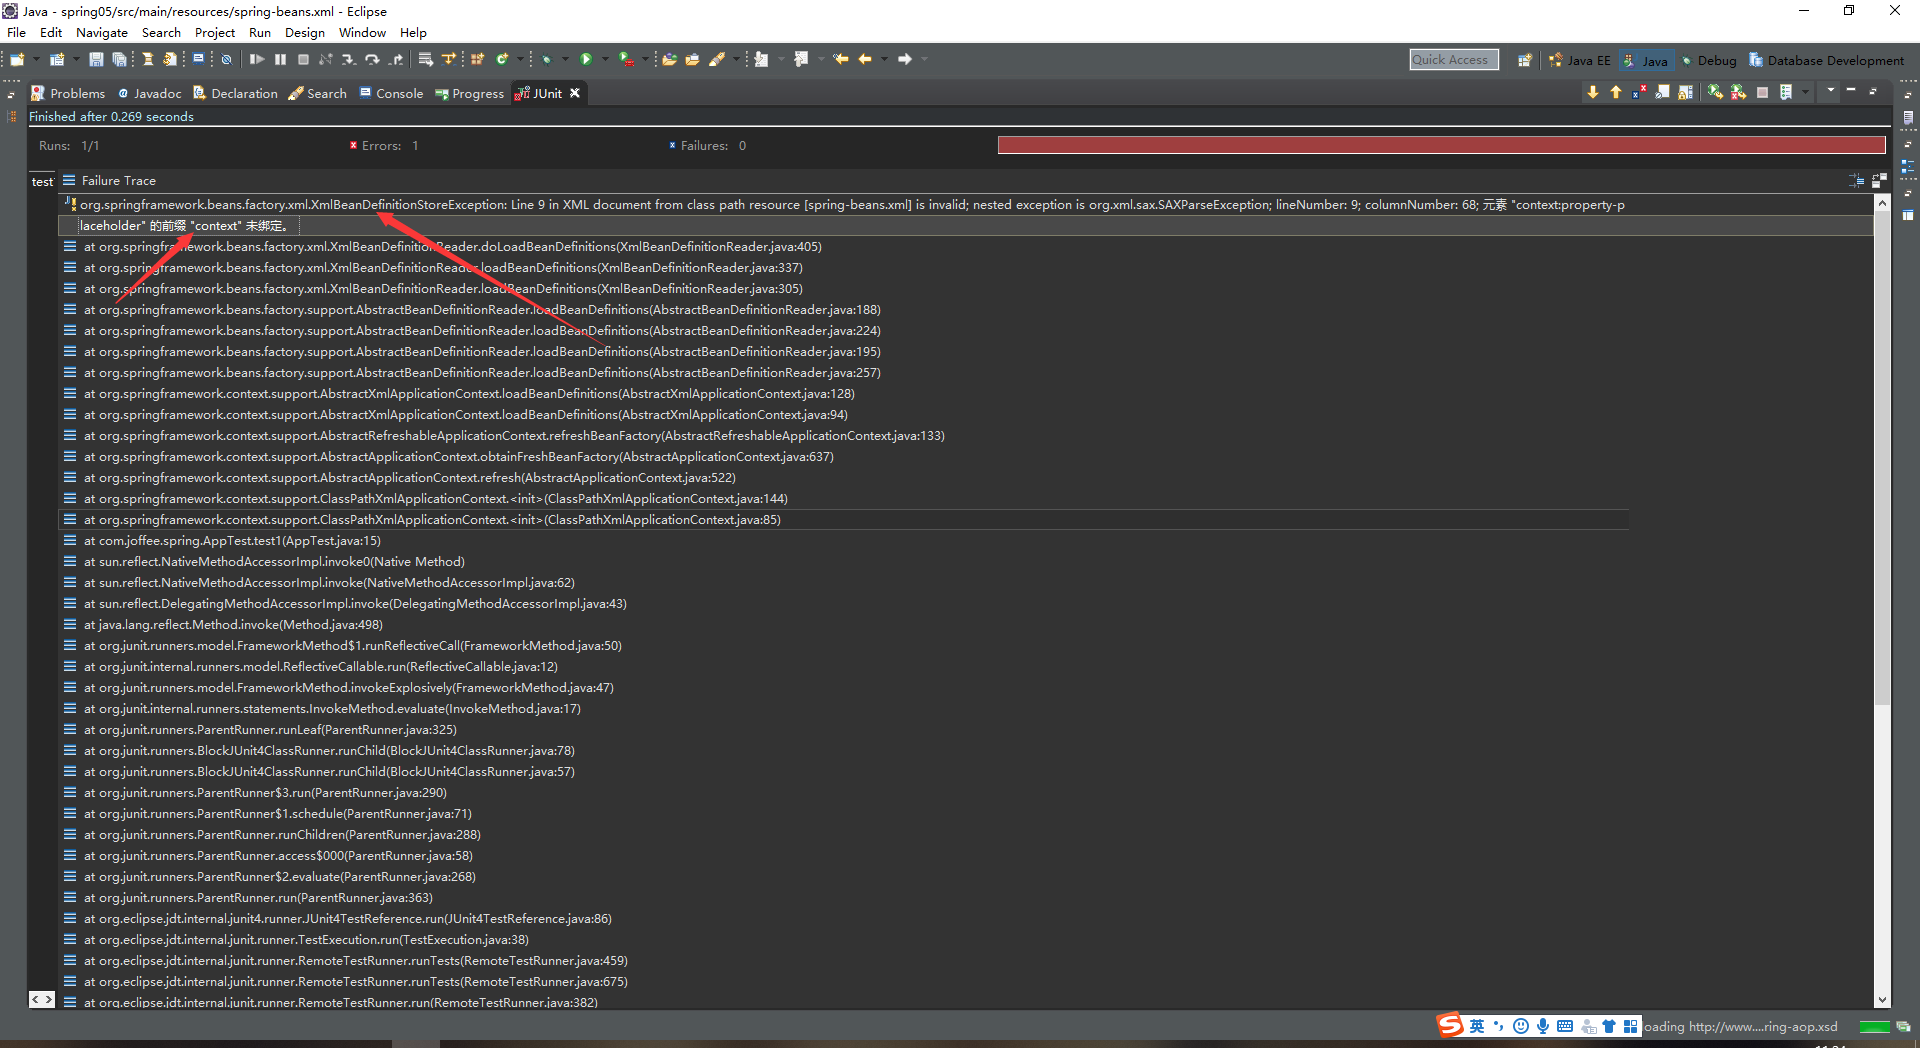Click the Save All toolbar icon
Viewport: 1920px width, 1048px height.
[x=120, y=59]
